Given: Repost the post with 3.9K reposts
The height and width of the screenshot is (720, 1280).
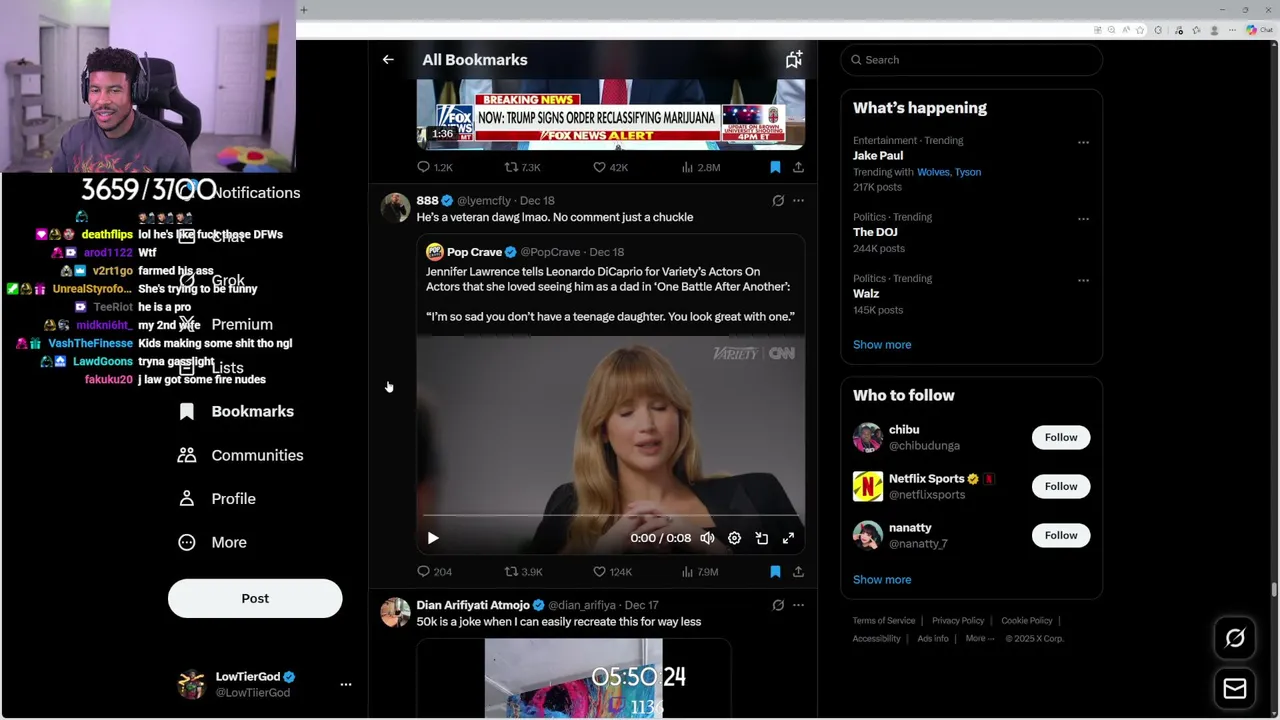Looking at the screenshot, I should click(x=522, y=572).
